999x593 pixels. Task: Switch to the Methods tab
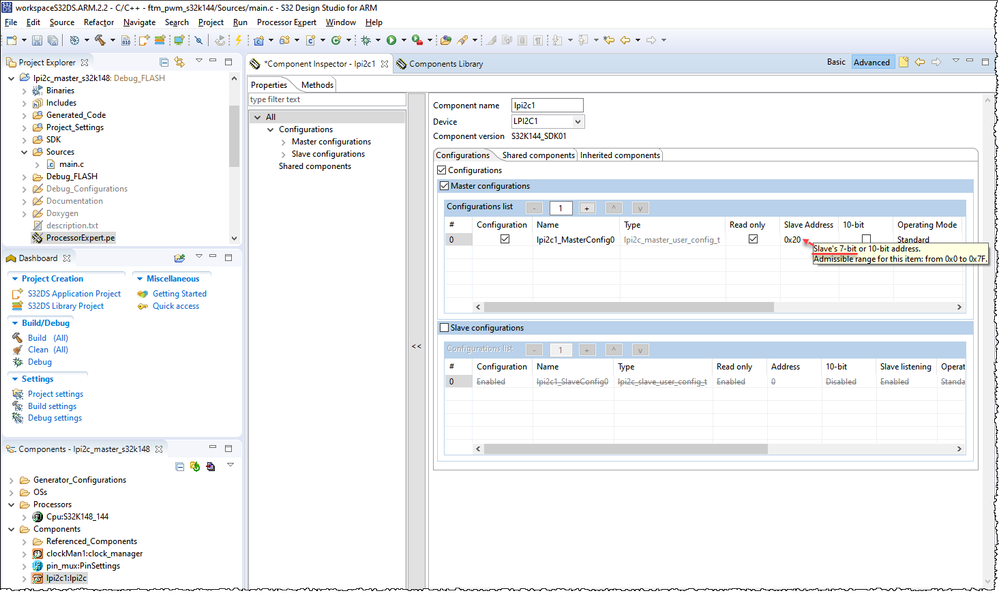pos(317,85)
